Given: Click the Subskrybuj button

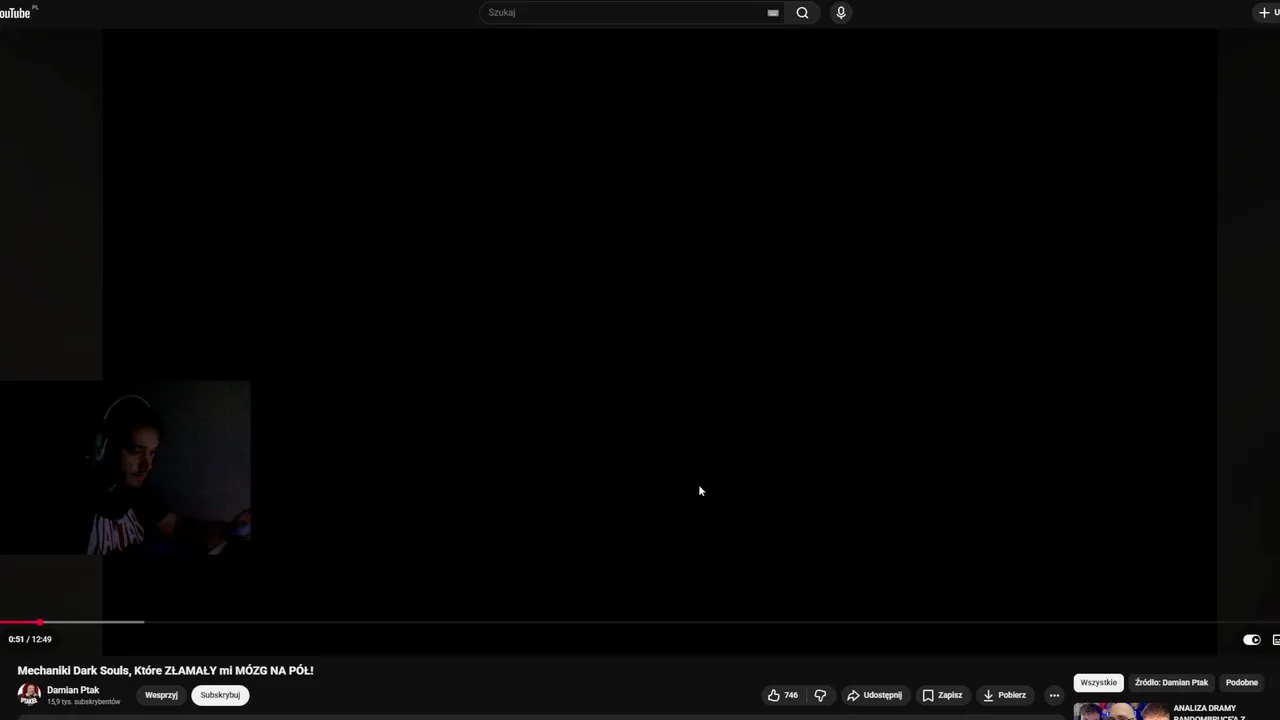Looking at the screenshot, I should [220, 695].
